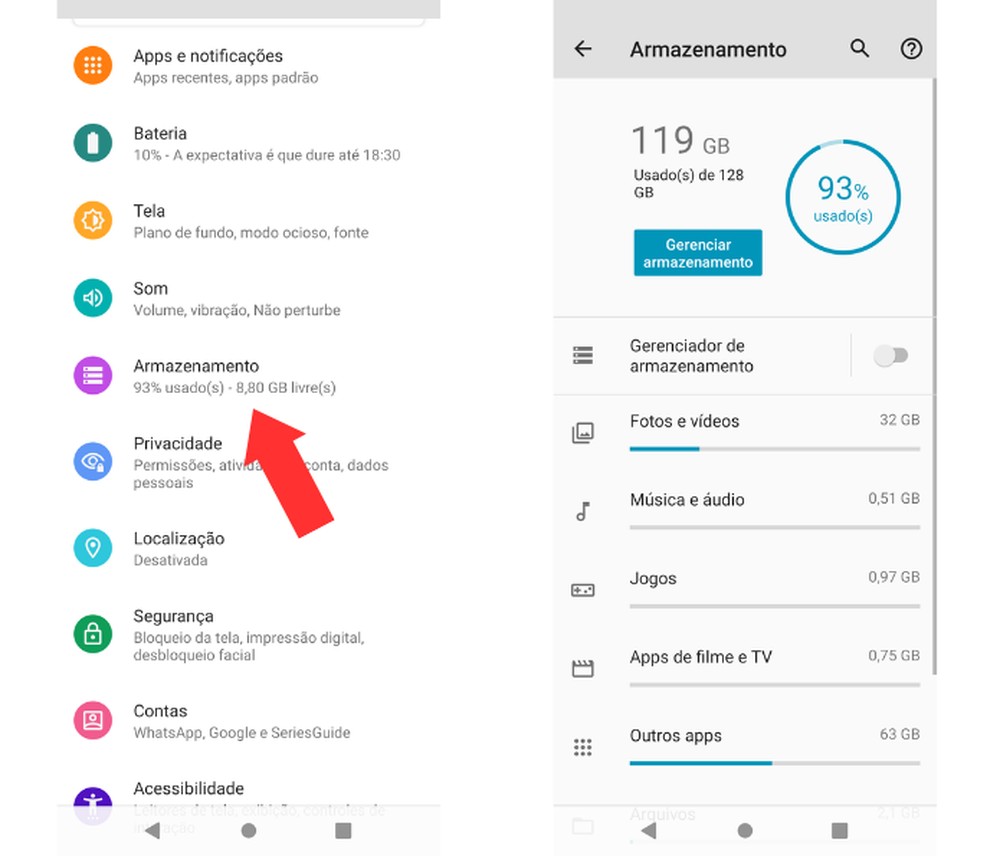Screen dimensions: 1000x856
Task: Tap home circle button in storage screen
Action: 745,830
